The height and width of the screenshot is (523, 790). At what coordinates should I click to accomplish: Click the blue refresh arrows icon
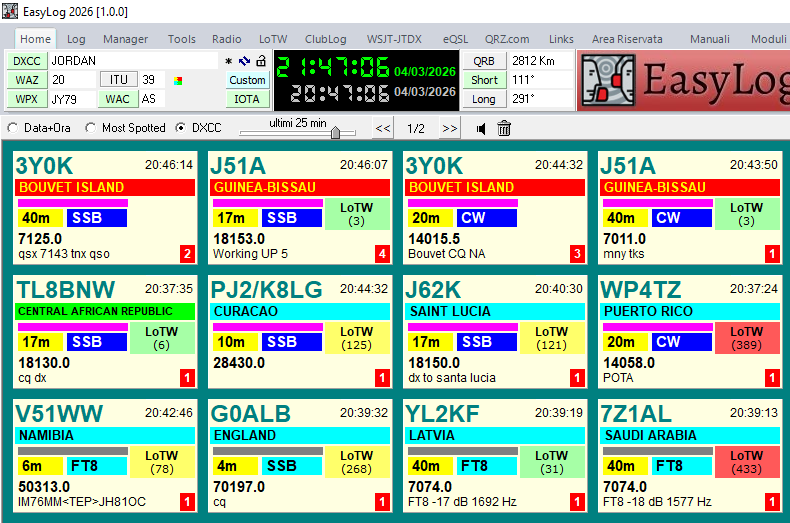(244, 61)
